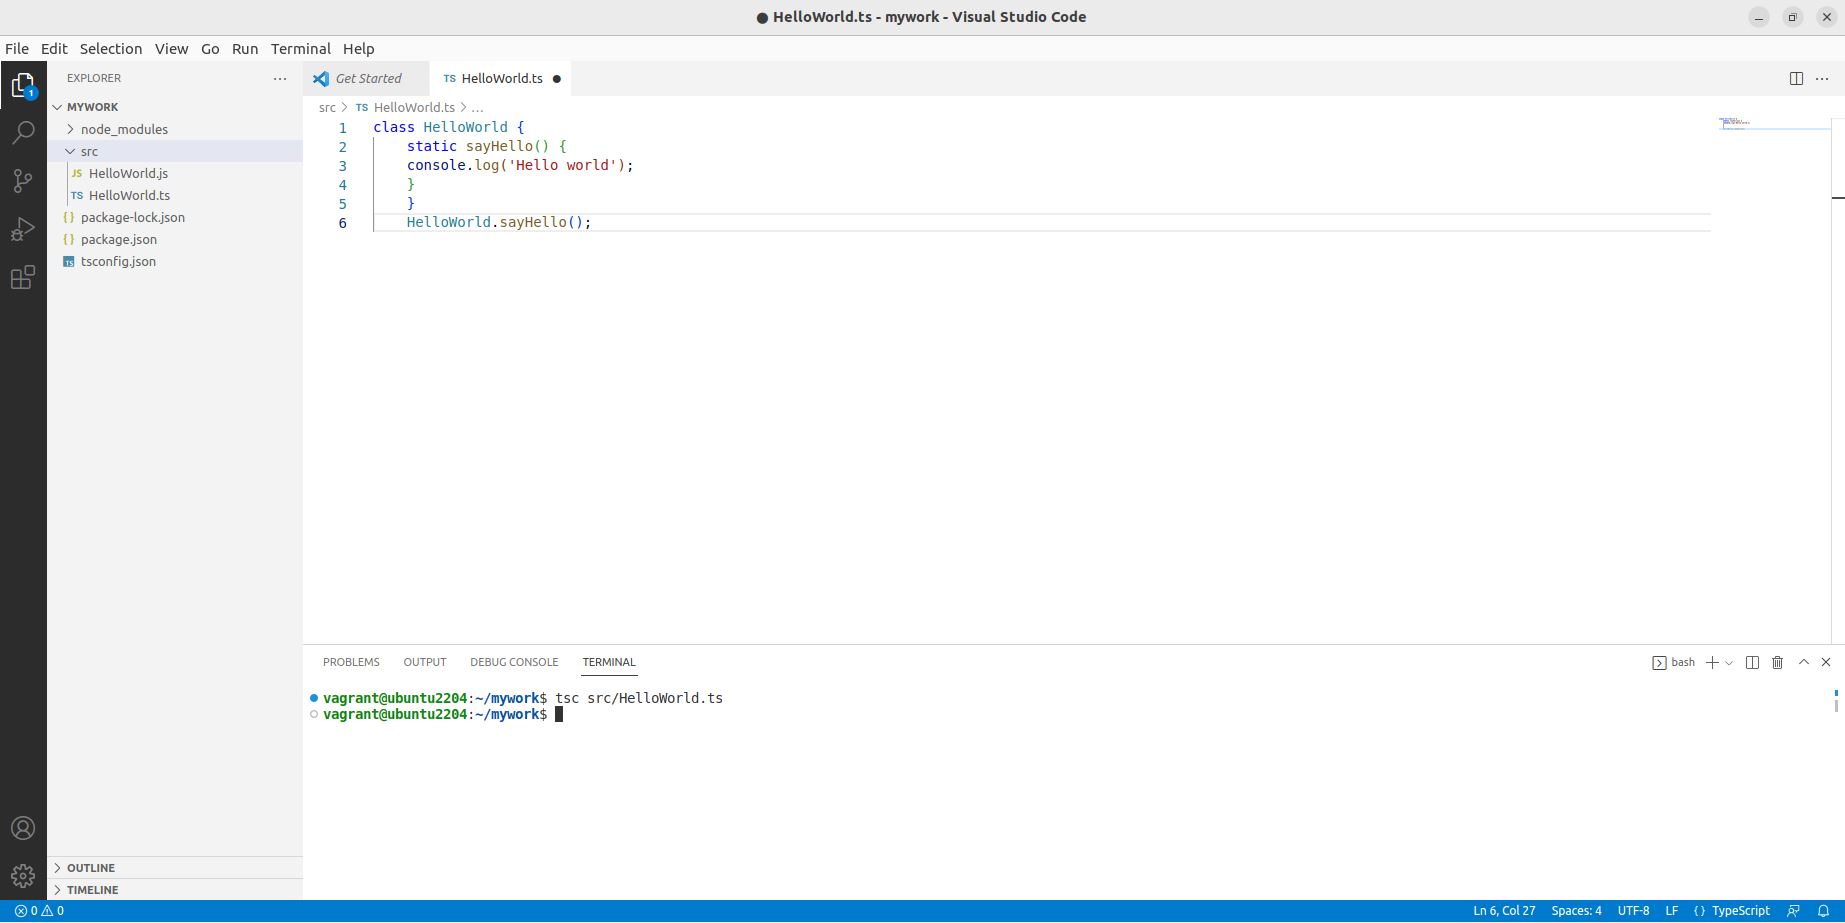
Task: Open the Extensions view
Action: tap(23, 277)
